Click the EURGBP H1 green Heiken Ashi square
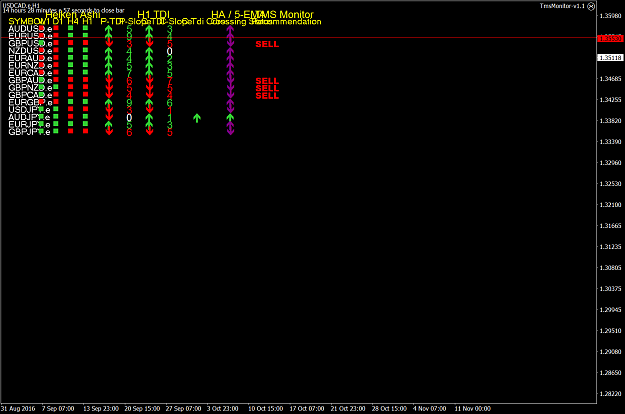This screenshot has height=414, width=625. (85, 102)
